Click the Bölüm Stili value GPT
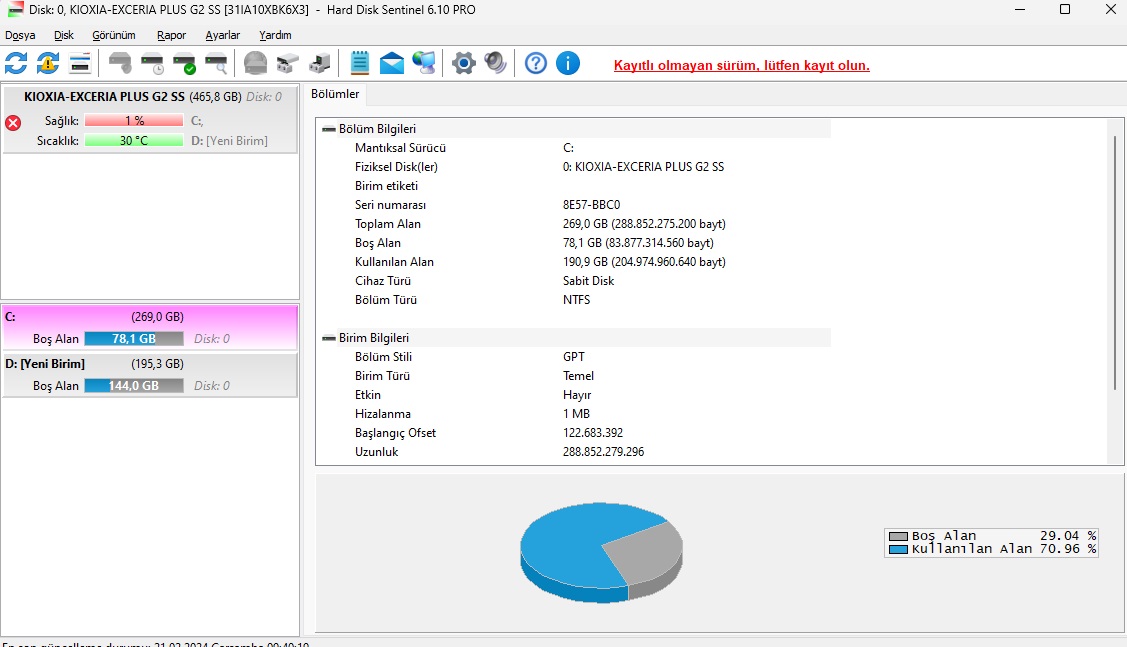The width and height of the screenshot is (1127, 647). 574,357
